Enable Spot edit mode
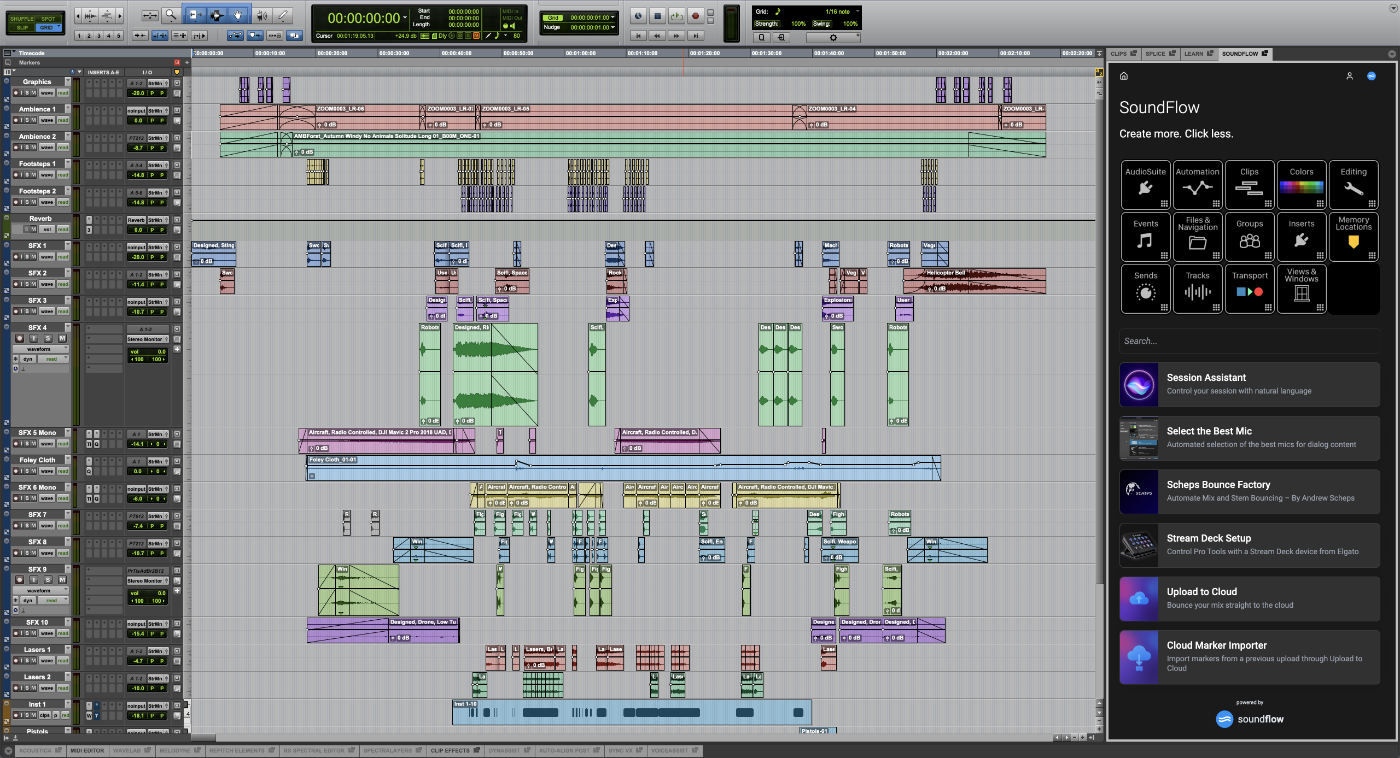 48,18
